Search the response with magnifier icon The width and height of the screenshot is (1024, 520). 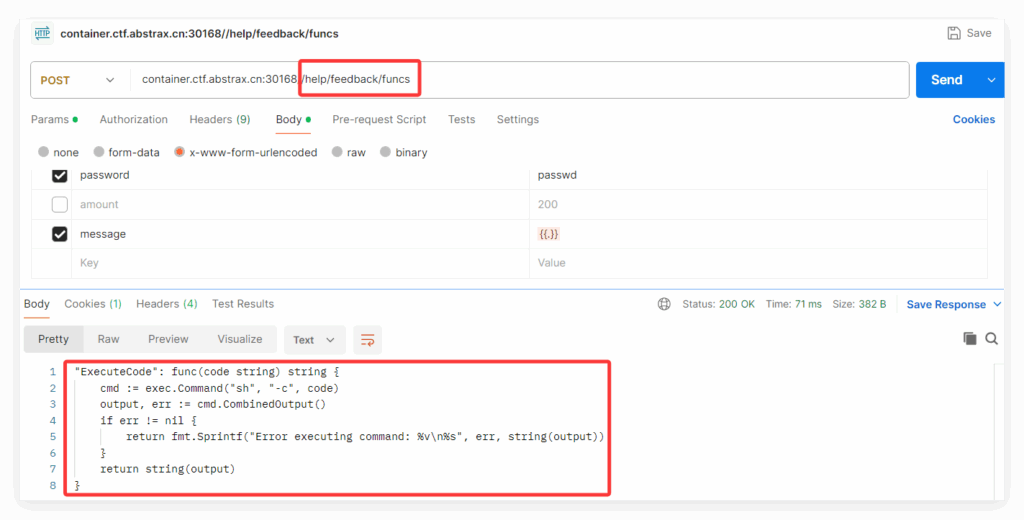[991, 339]
